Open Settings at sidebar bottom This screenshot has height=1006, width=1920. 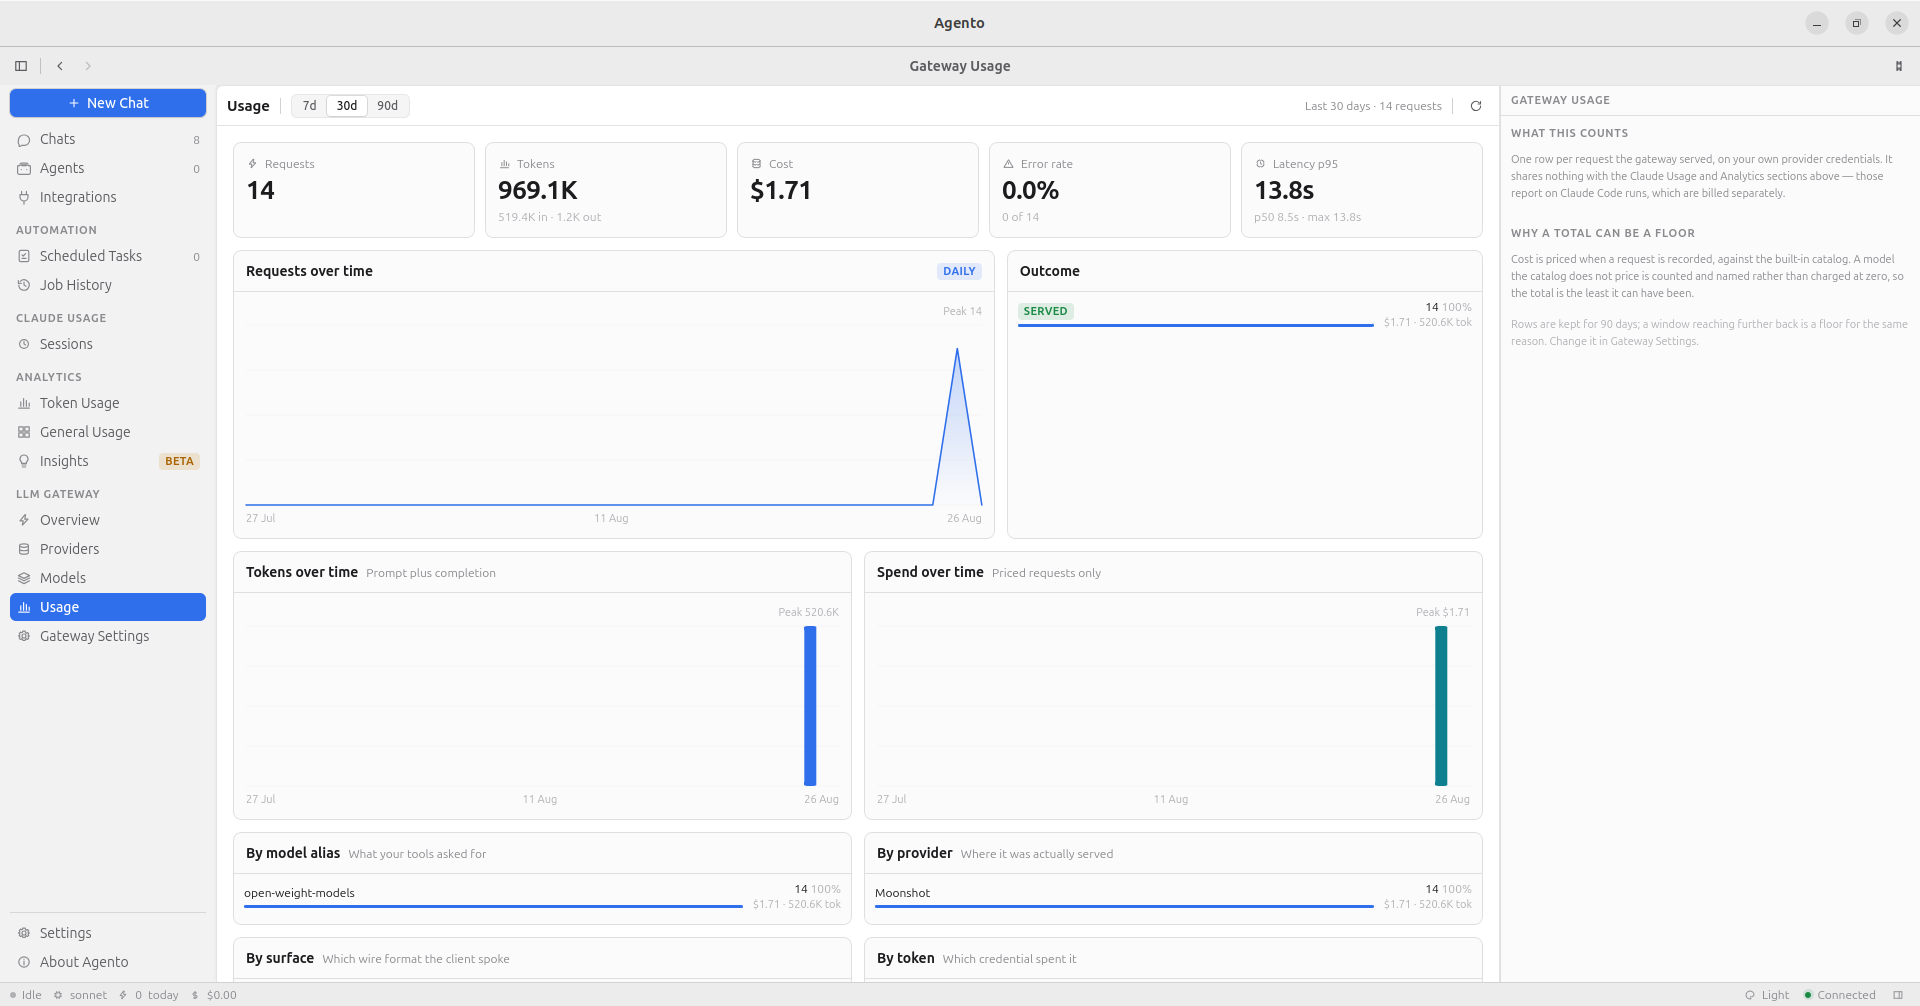108,933
